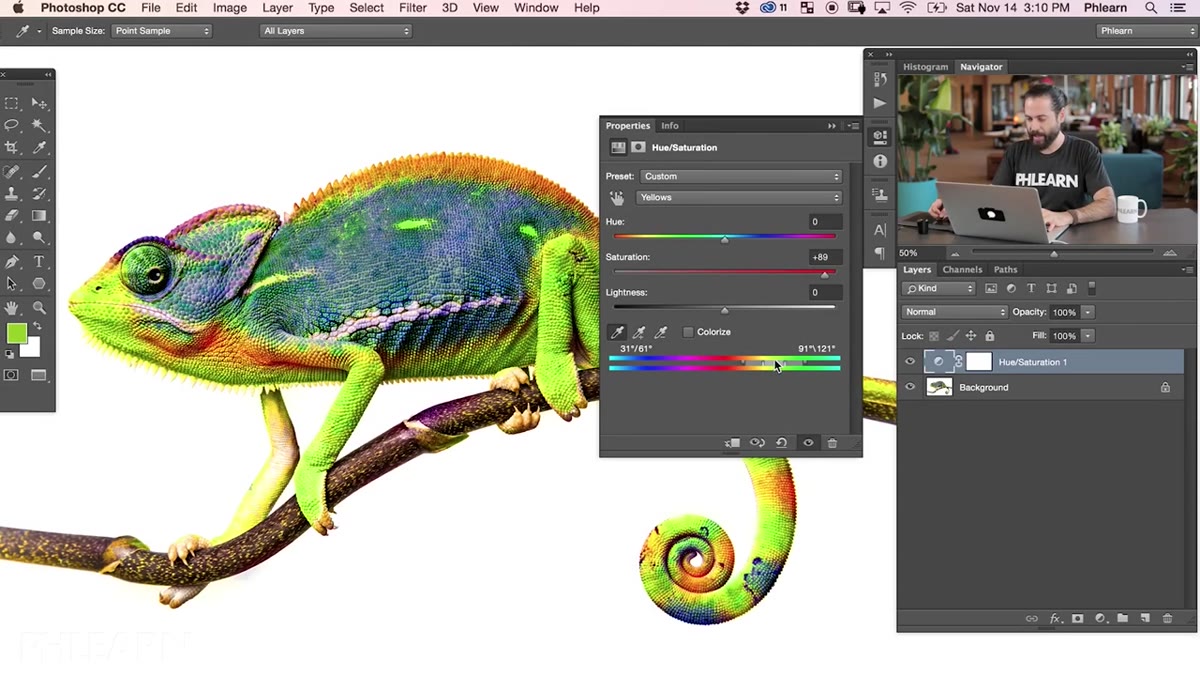Toggle the layer filter switch
This screenshot has width=1200, height=676.
pos(1092,288)
